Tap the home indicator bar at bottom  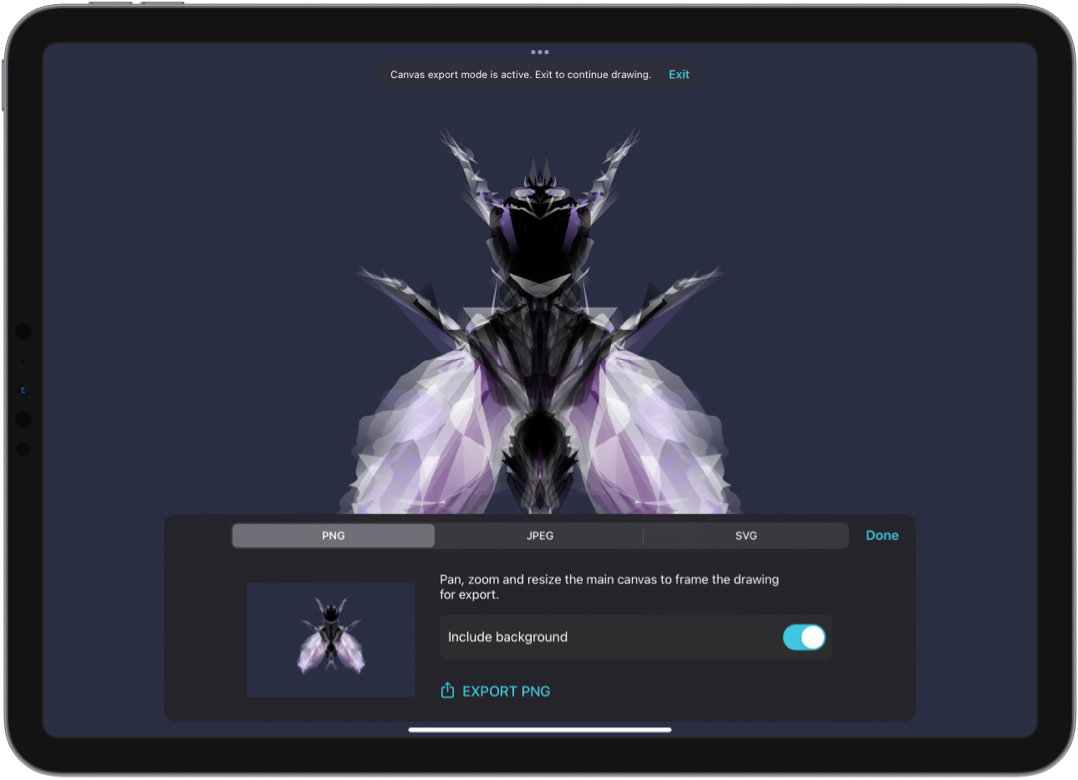[x=540, y=730]
